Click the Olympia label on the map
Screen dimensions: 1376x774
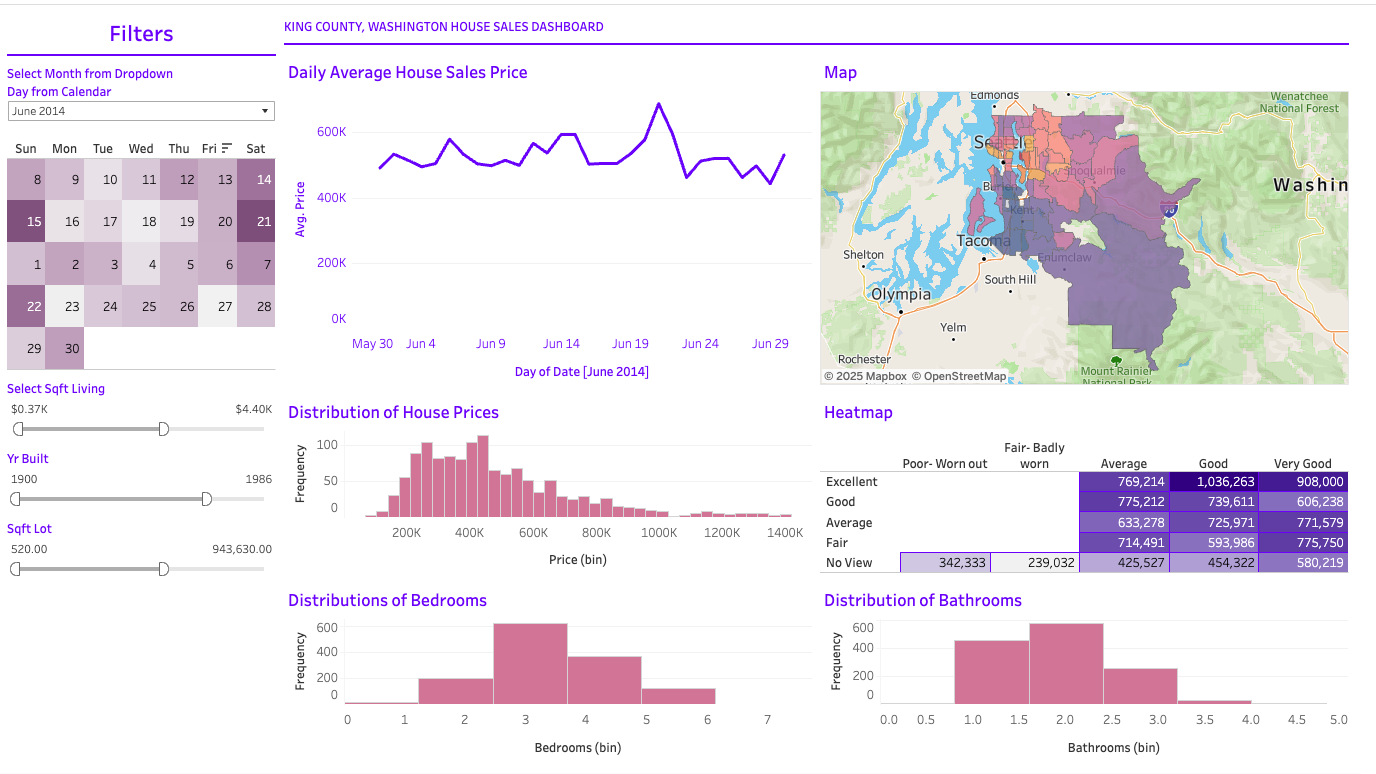click(x=901, y=295)
